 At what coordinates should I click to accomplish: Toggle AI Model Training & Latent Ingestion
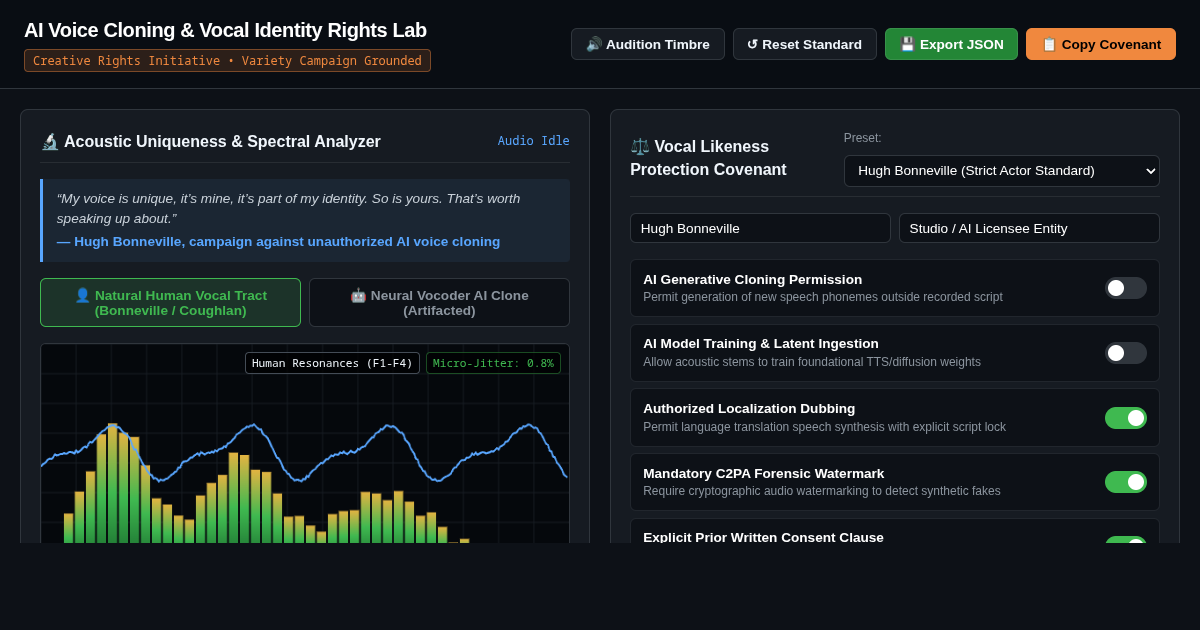pos(1126,353)
